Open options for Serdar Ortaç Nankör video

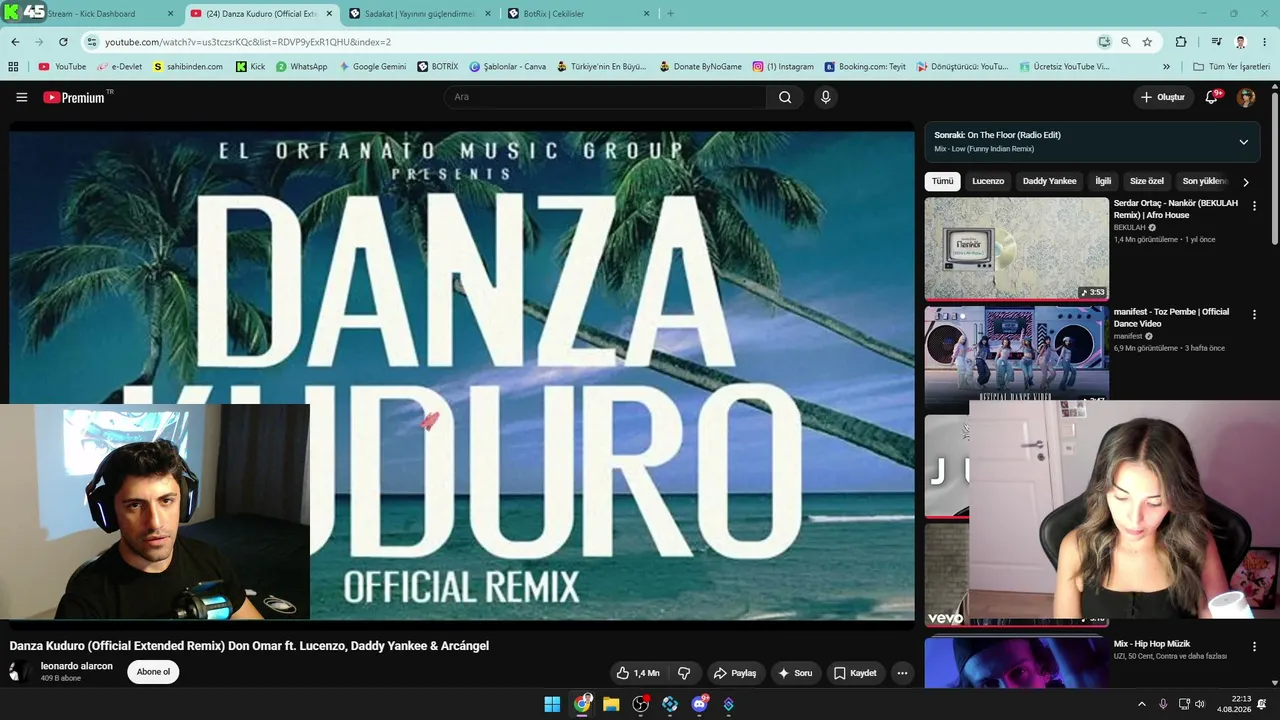1254,206
